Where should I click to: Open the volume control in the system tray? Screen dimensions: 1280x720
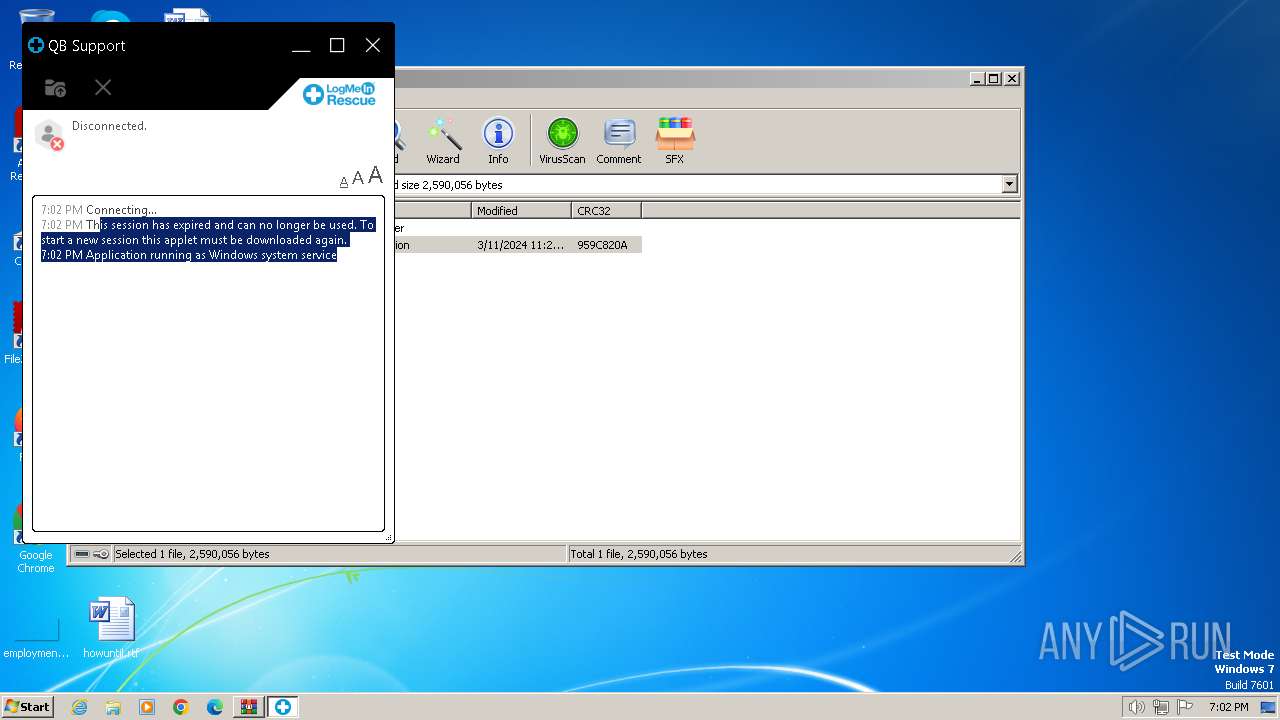[x=1136, y=707]
